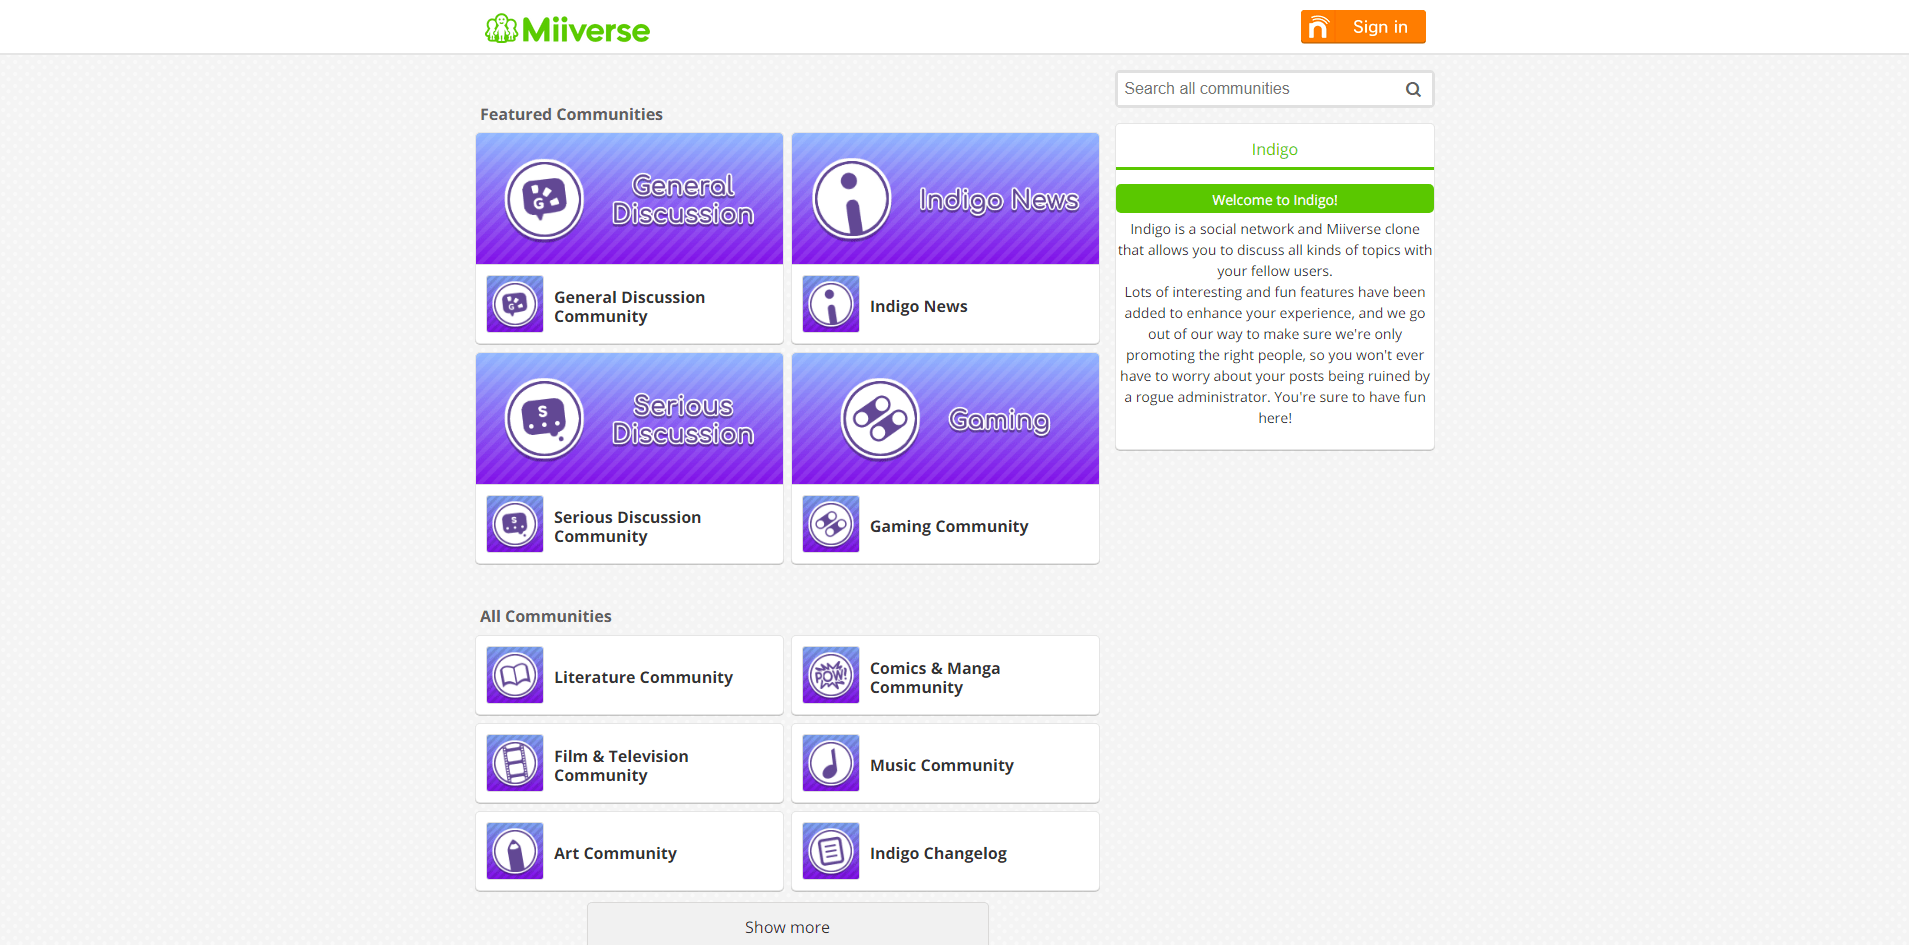Click the Gaming Community small icon
Image resolution: width=1909 pixels, height=945 pixels.
tap(831, 524)
